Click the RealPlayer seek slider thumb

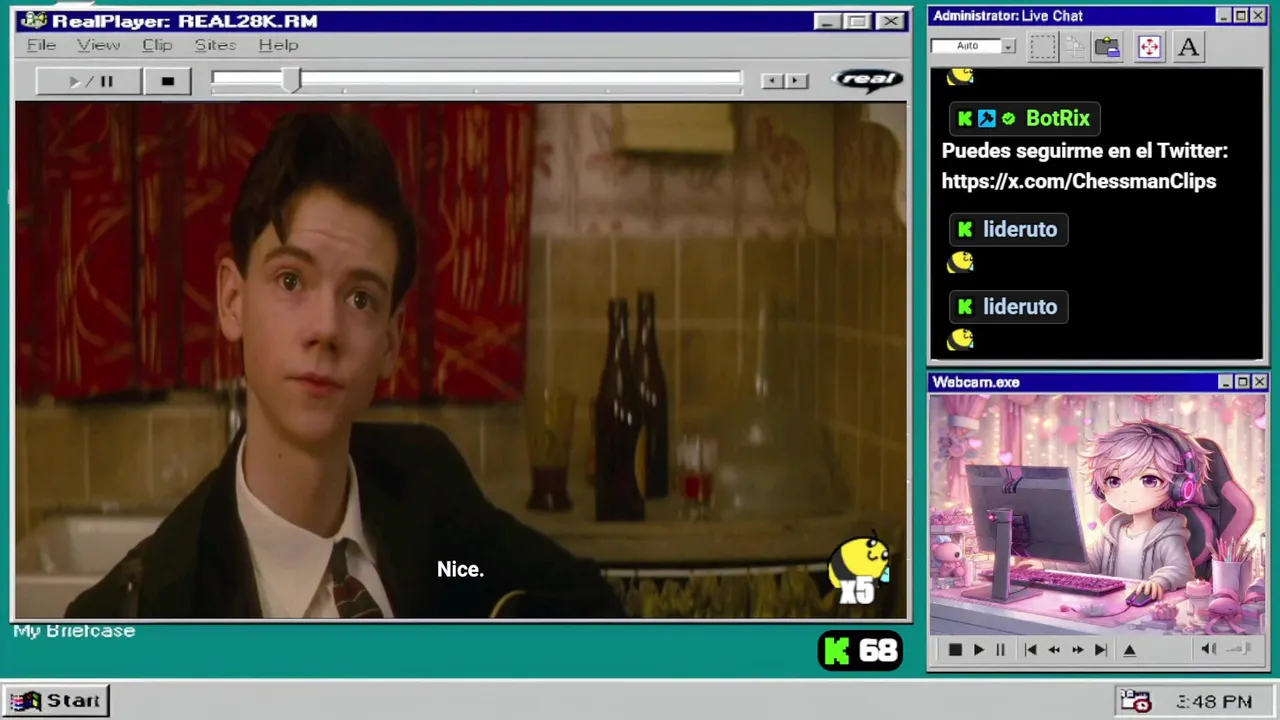click(291, 81)
